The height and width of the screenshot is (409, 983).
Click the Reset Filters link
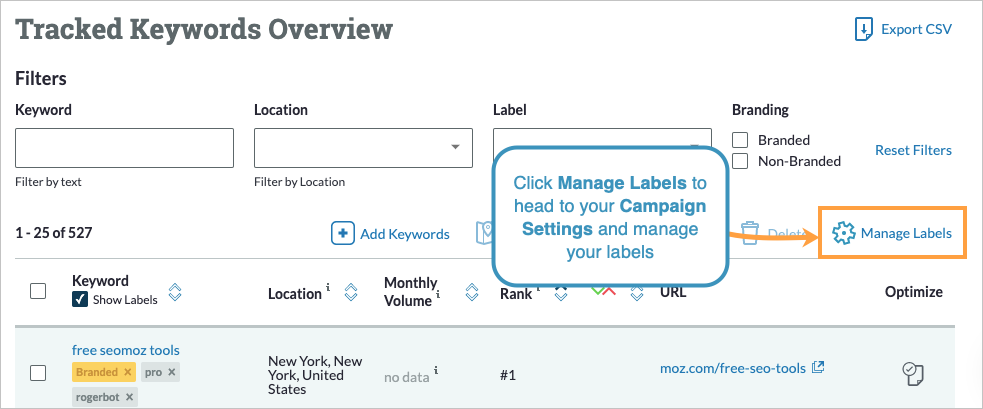[913, 150]
